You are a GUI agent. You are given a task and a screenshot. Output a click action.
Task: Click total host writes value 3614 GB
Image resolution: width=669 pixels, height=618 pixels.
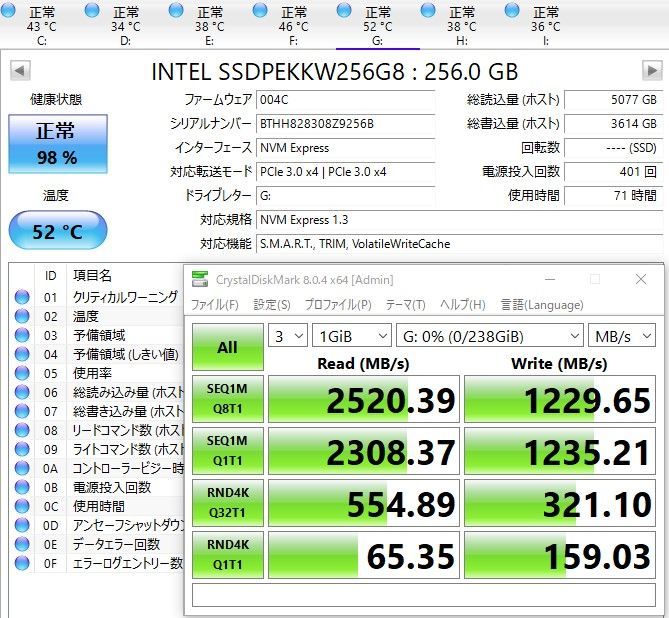point(614,124)
